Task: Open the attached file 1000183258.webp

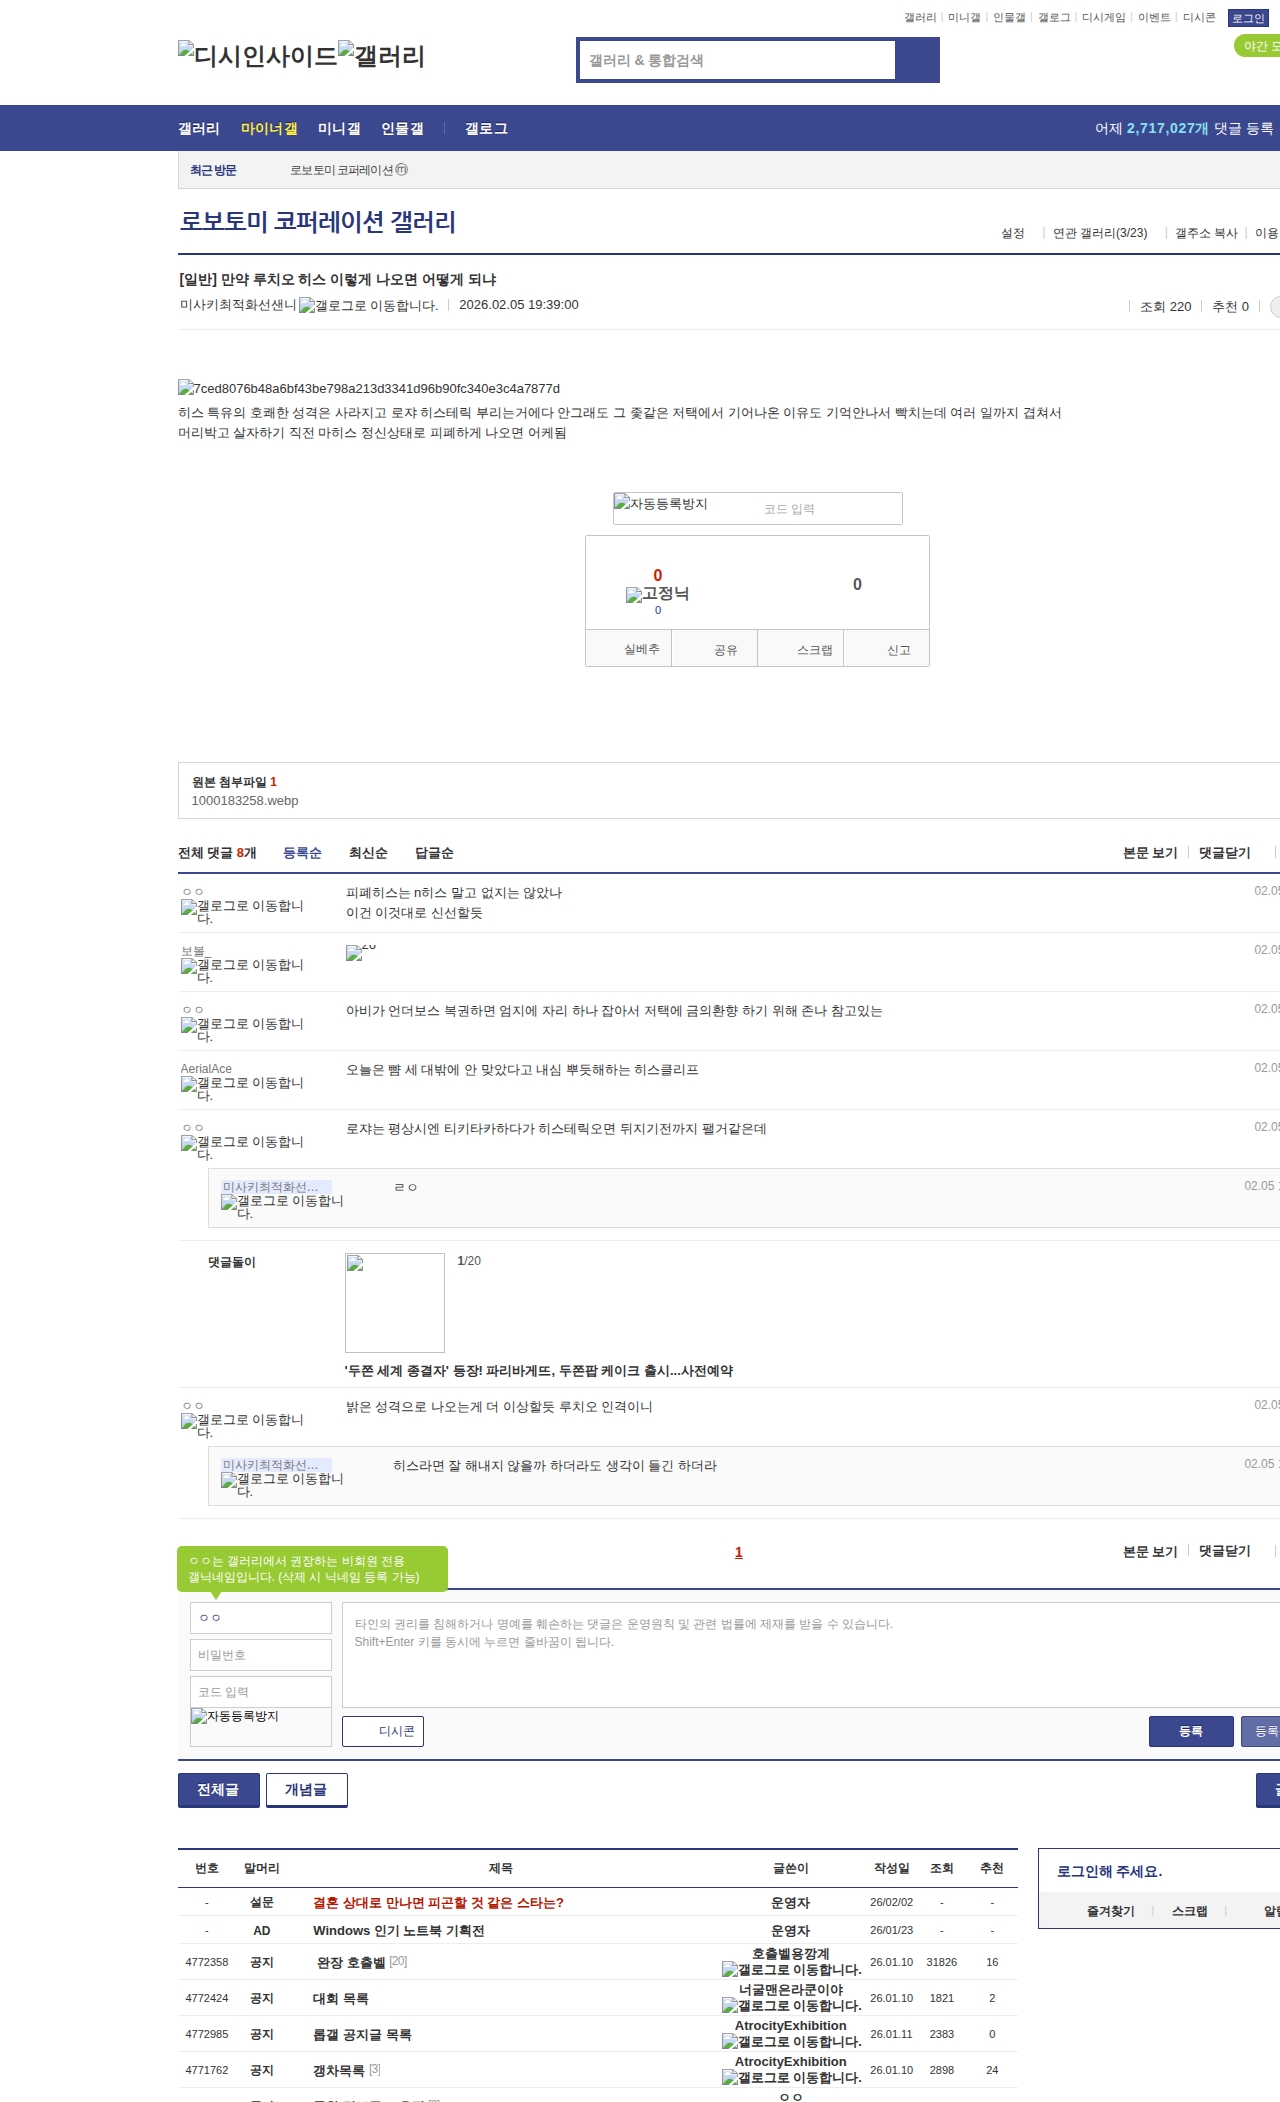Action: (x=245, y=801)
